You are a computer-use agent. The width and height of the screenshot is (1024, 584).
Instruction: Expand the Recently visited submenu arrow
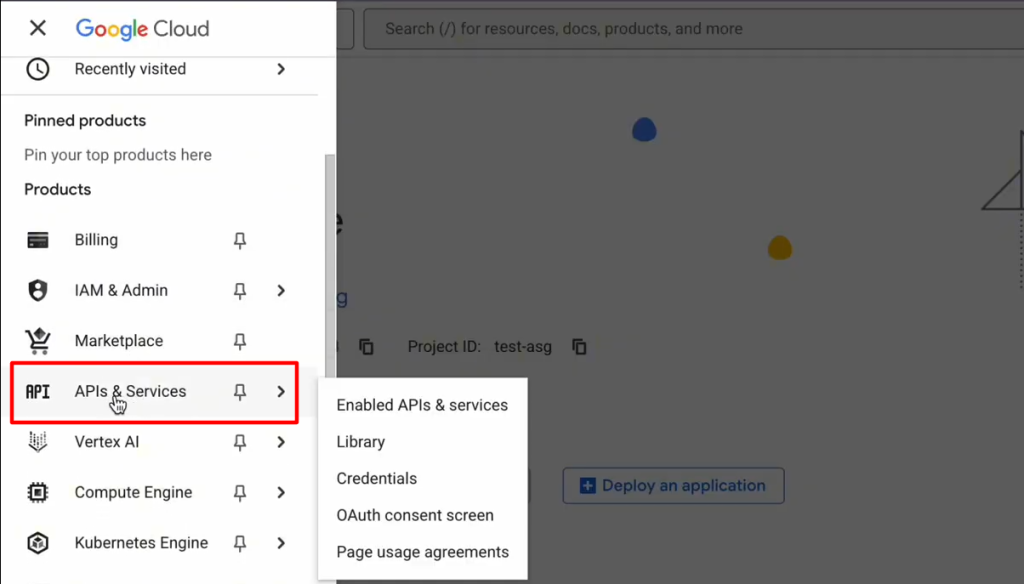coord(281,69)
